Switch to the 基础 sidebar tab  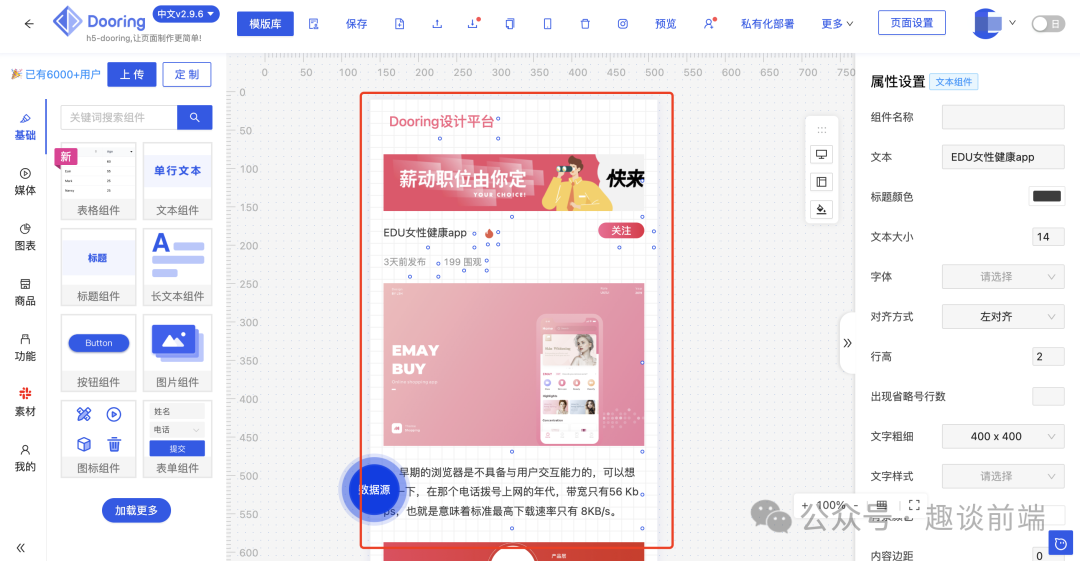tap(25, 127)
